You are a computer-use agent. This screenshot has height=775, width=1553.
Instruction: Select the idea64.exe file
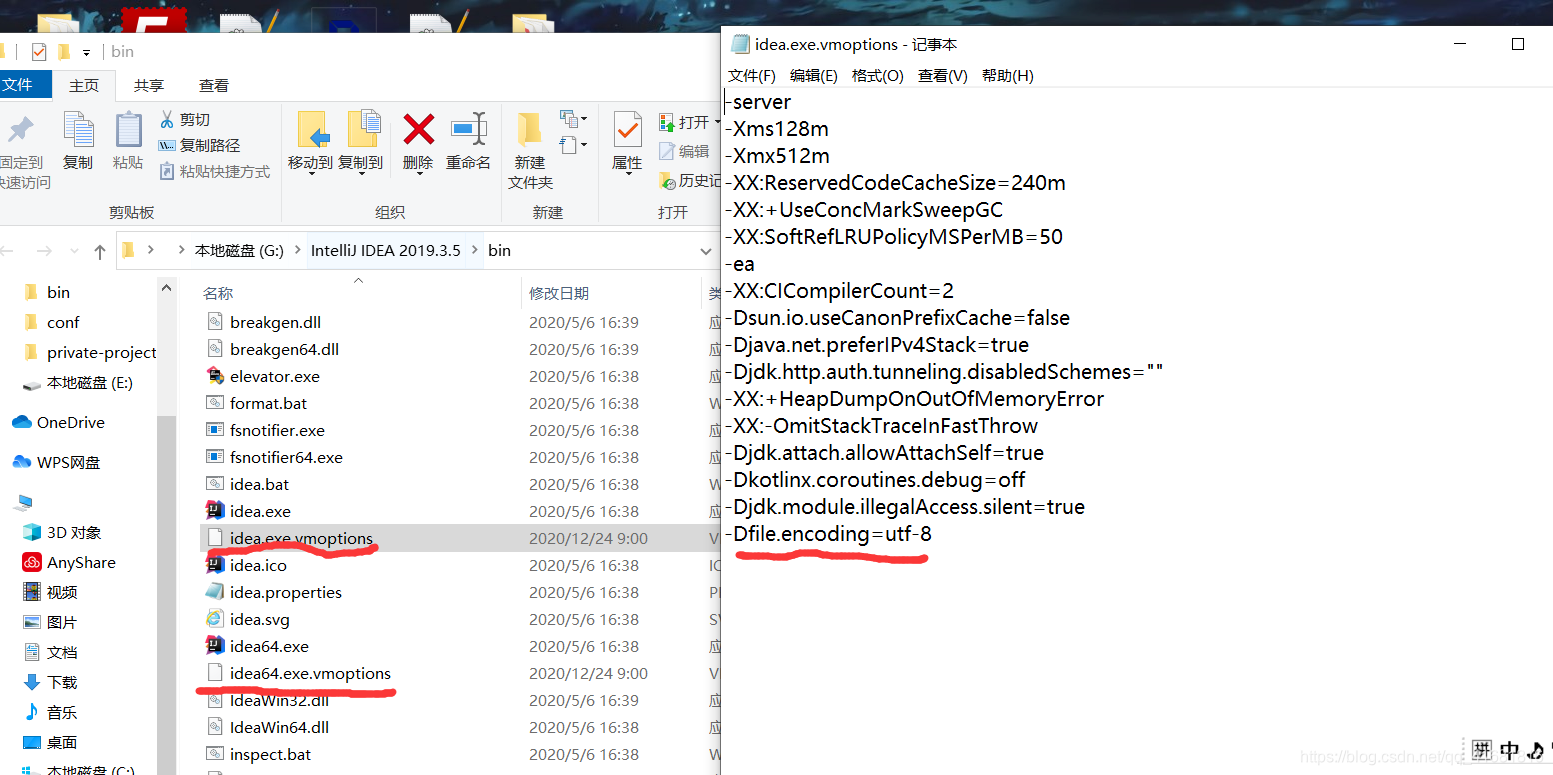269,646
